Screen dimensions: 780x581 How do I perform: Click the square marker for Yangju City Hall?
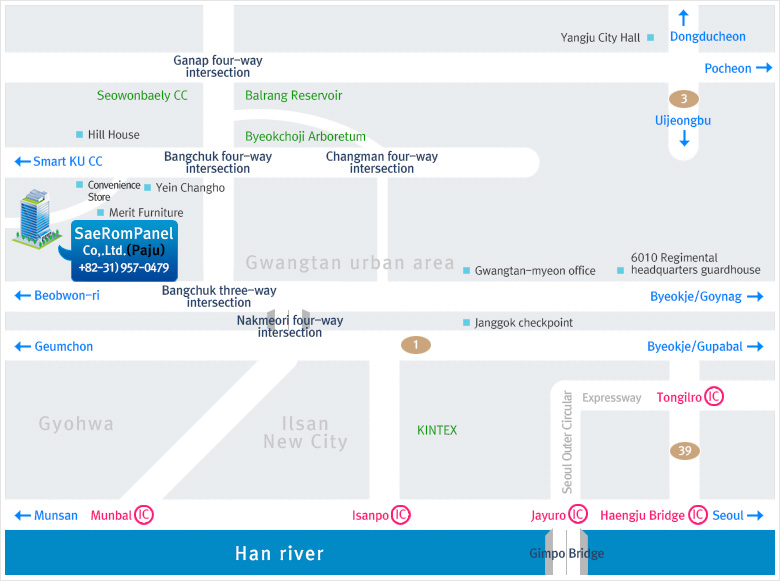coord(650,37)
